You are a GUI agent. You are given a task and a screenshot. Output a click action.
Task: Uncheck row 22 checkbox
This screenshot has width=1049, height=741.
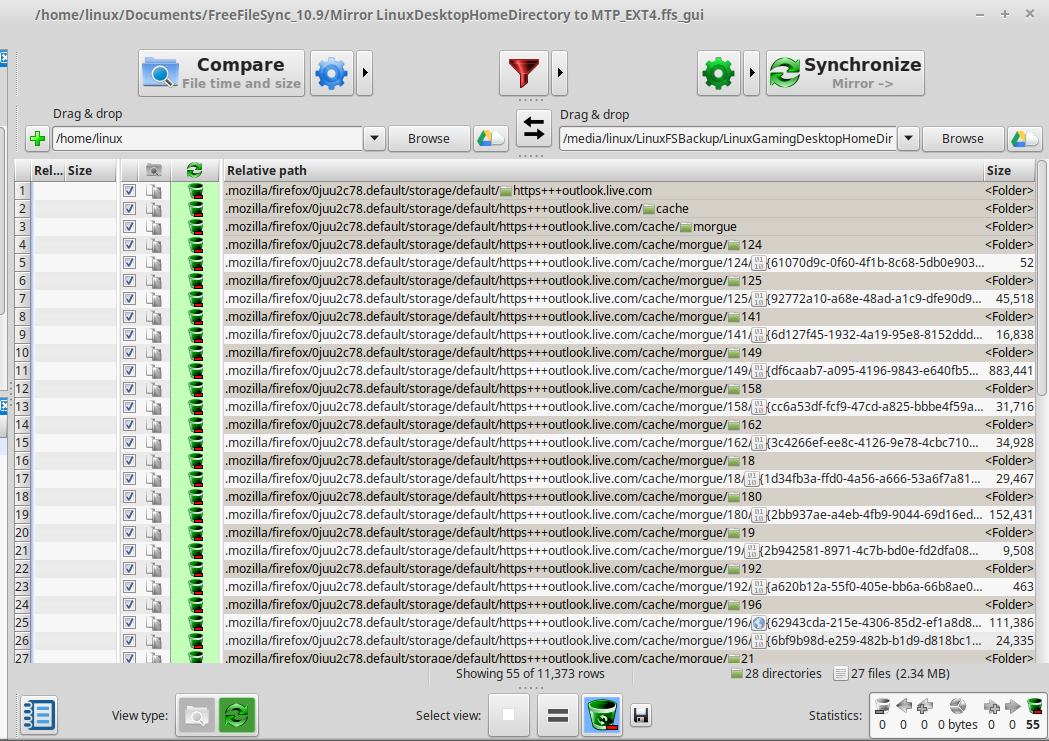129,569
